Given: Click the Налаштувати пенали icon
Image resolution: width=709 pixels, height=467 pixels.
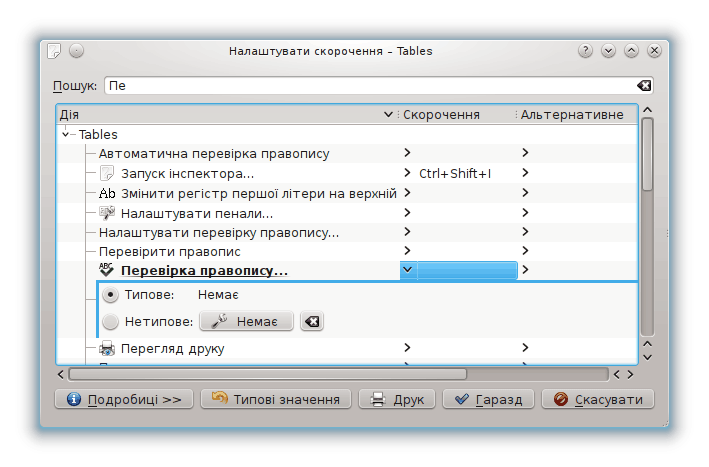Looking at the screenshot, I should point(108,213).
